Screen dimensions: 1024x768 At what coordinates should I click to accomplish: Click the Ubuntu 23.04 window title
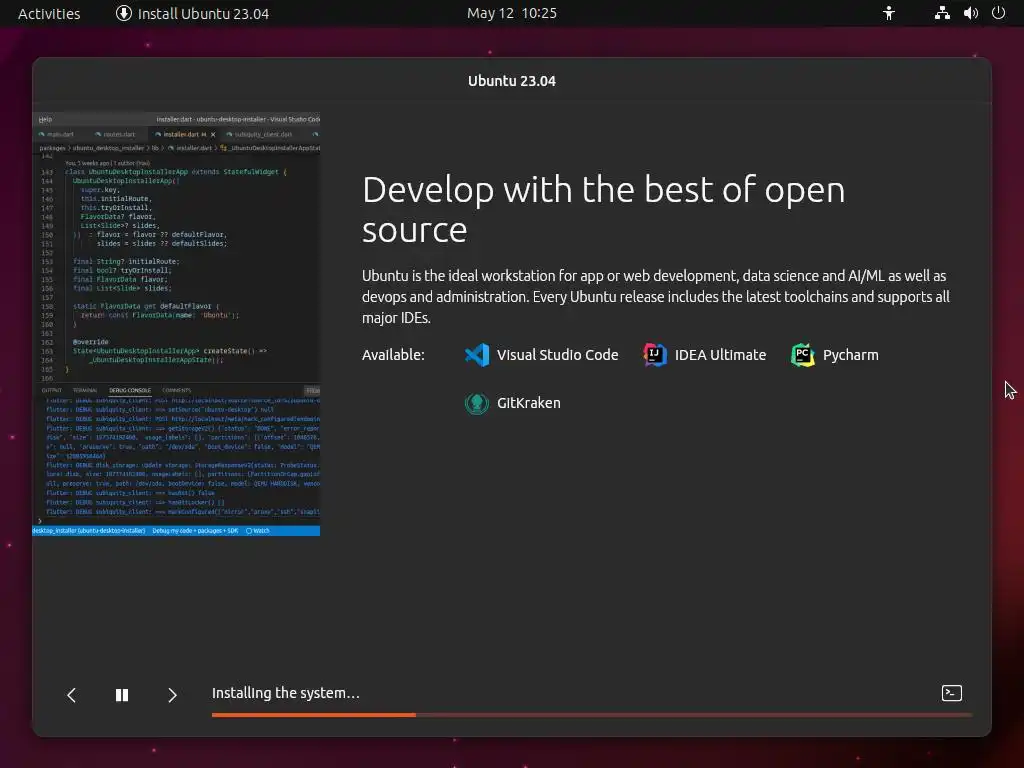tap(512, 81)
